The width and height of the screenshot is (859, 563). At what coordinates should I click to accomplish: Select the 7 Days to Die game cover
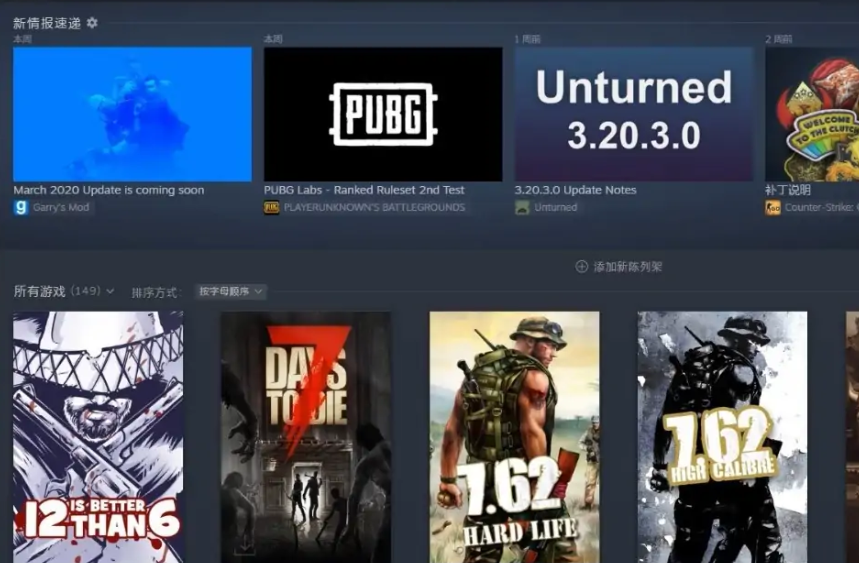point(306,437)
